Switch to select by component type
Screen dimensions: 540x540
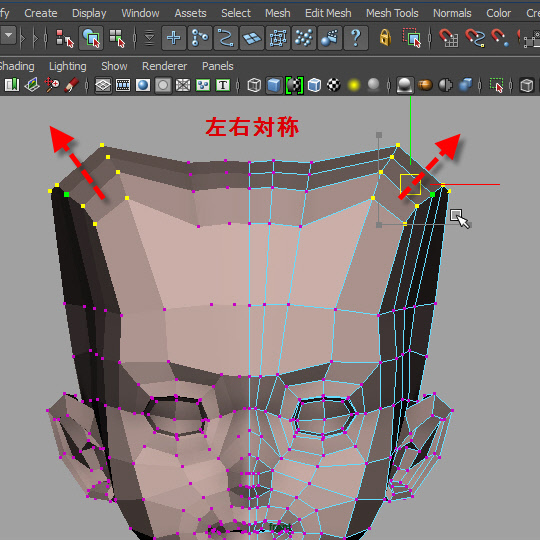(117, 38)
